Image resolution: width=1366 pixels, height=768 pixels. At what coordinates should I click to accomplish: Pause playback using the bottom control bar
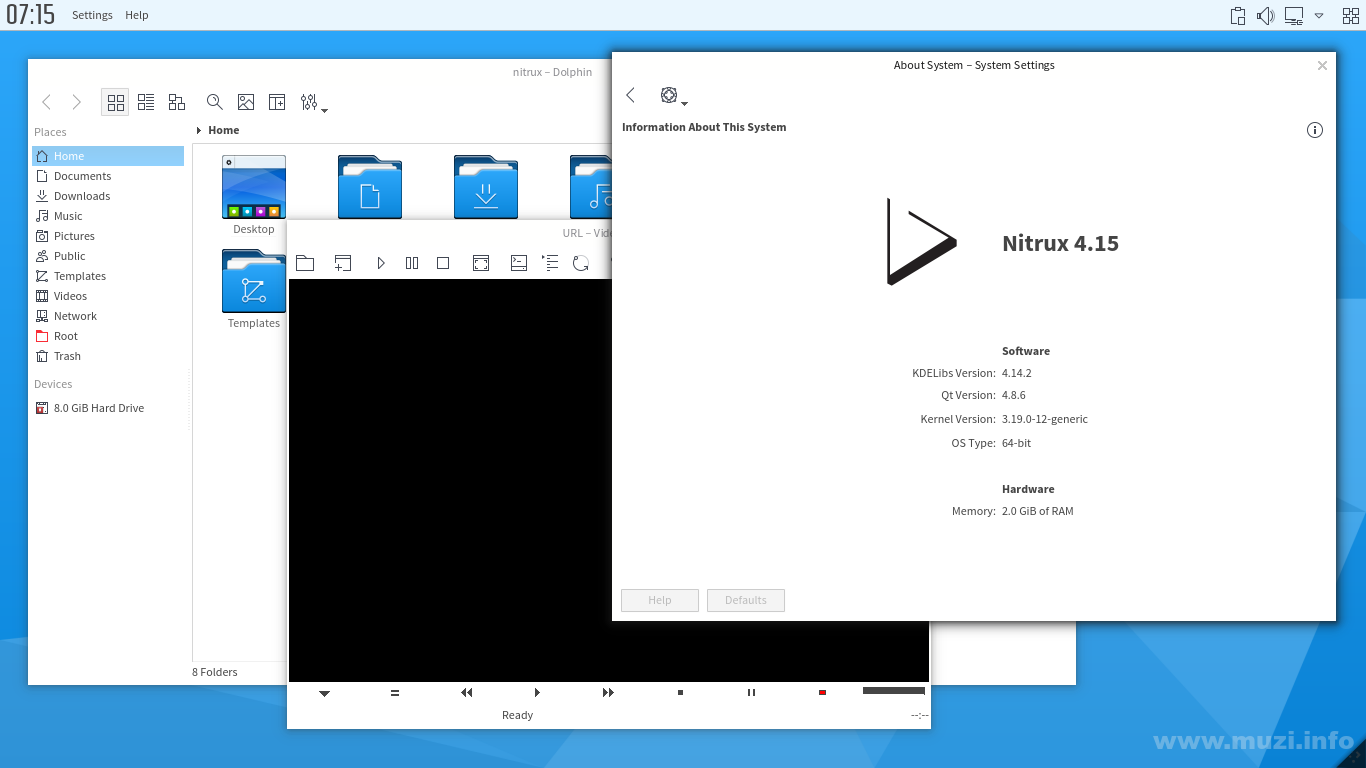[x=751, y=693]
